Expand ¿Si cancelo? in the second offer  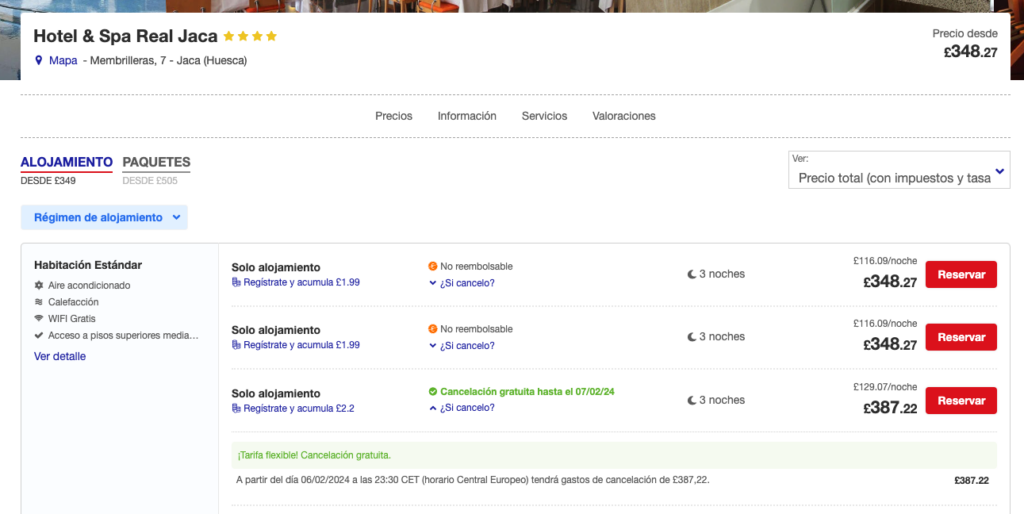pyautogui.click(x=462, y=345)
